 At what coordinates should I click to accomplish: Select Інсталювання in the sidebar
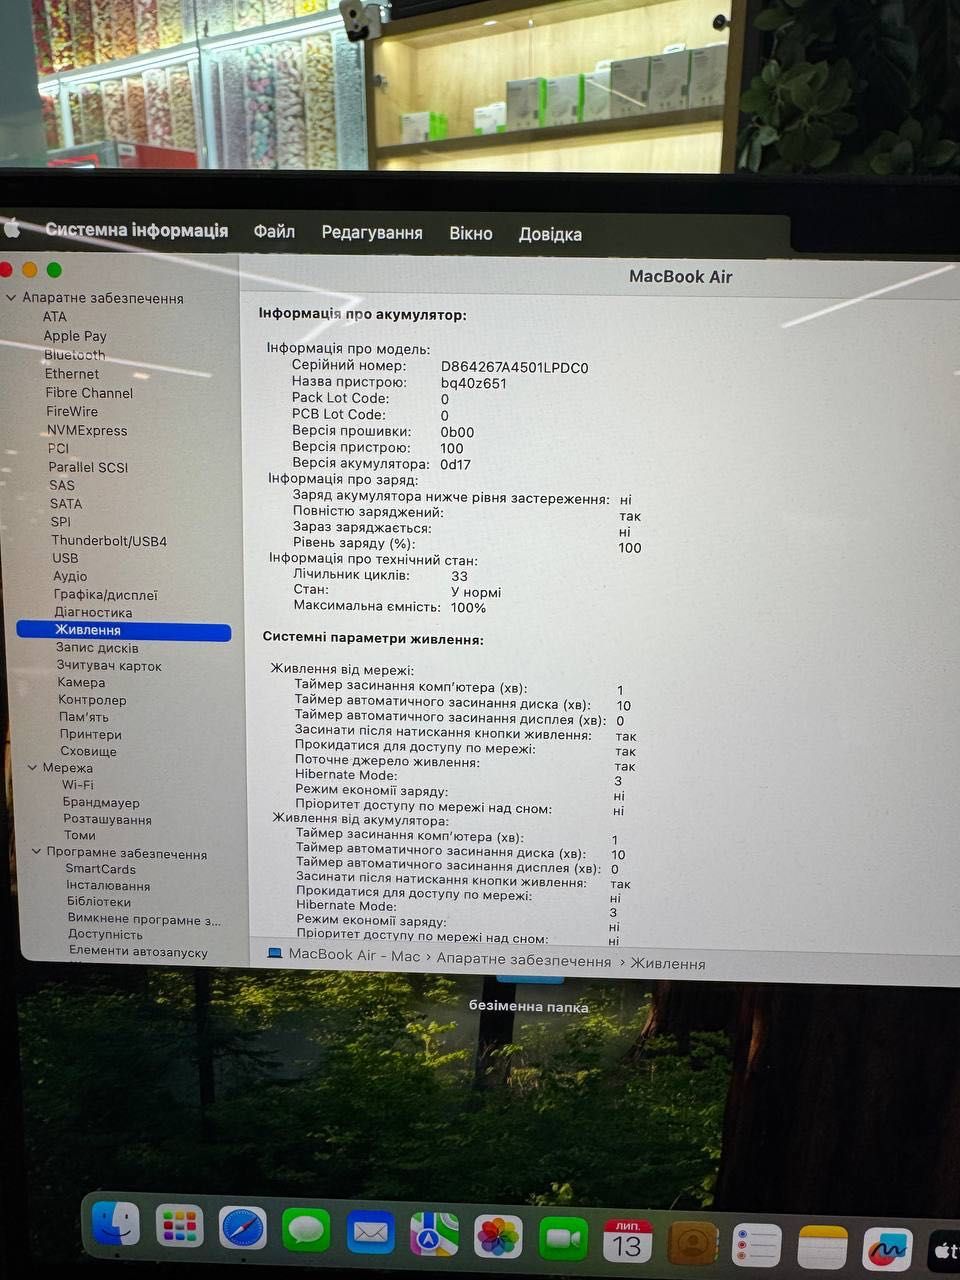[108, 886]
